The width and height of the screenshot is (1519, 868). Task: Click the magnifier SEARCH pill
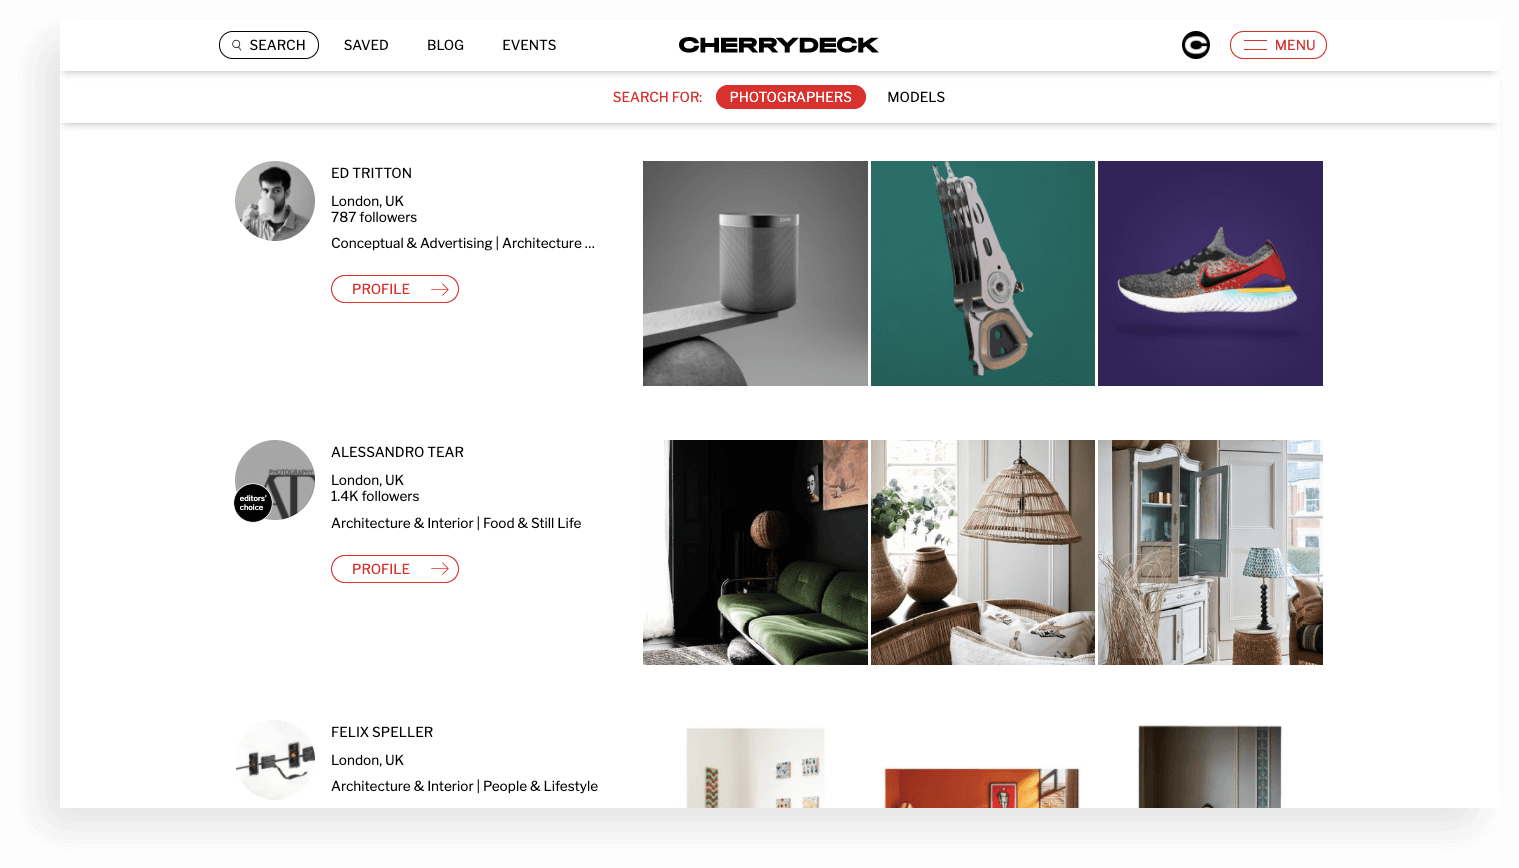tap(269, 45)
